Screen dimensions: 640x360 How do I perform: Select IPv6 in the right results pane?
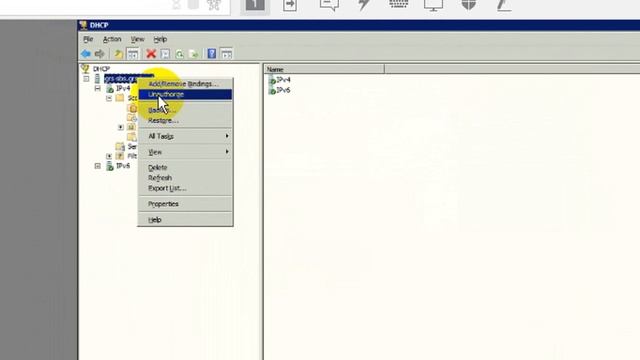tap(283, 90)
